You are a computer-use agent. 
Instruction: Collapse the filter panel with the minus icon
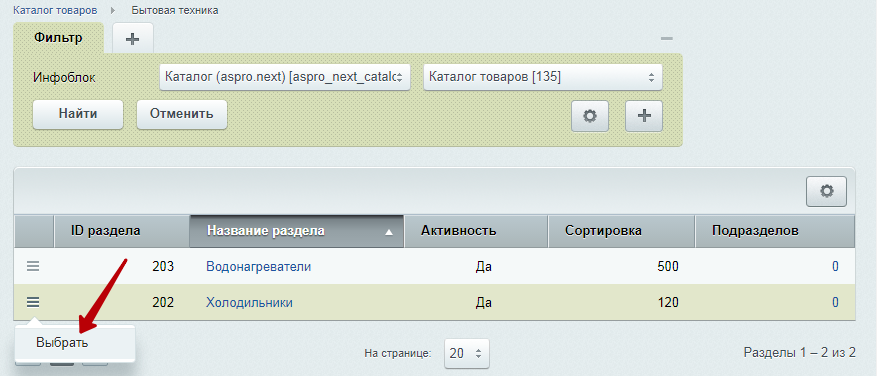pos(666,39)
